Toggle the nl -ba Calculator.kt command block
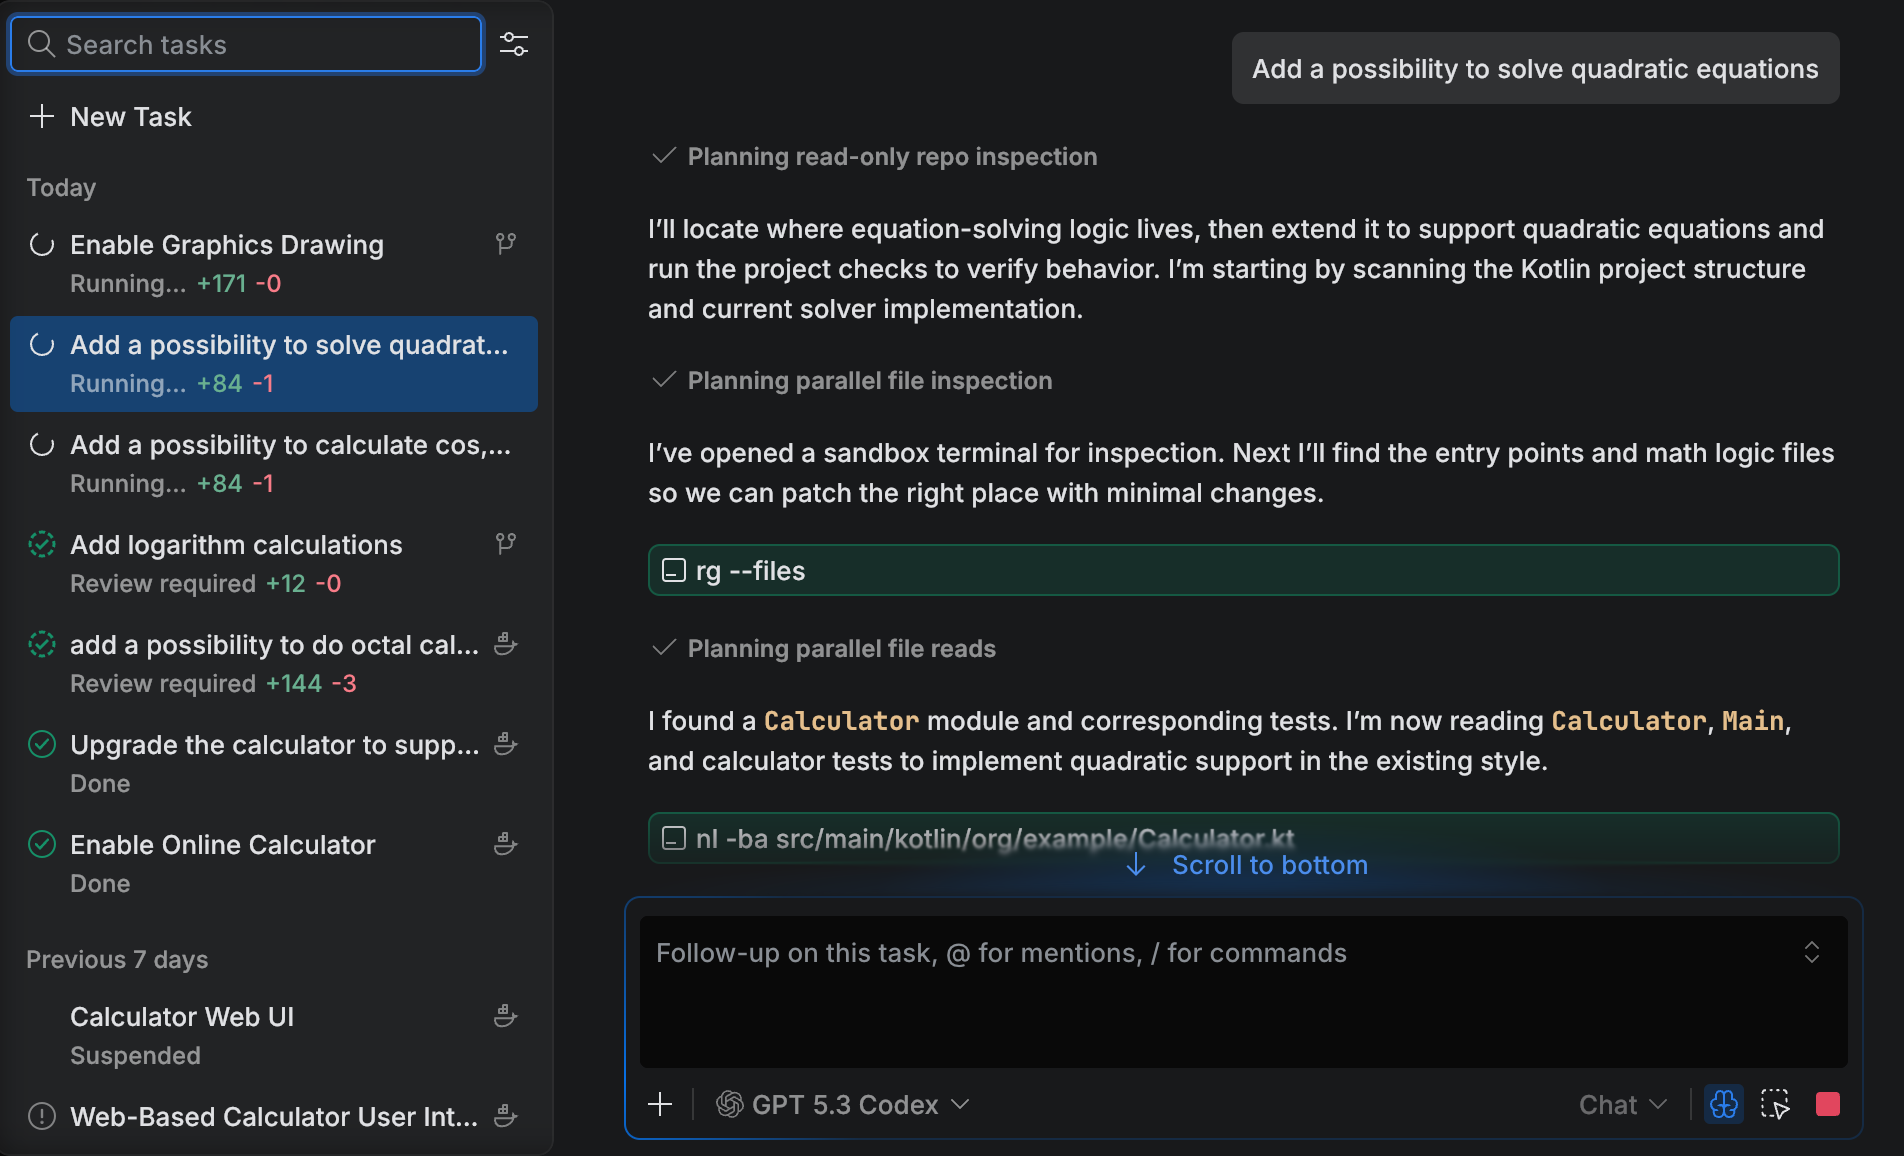The width and height of the screenshot is (1904, 1156). click(x=675, y=838)
